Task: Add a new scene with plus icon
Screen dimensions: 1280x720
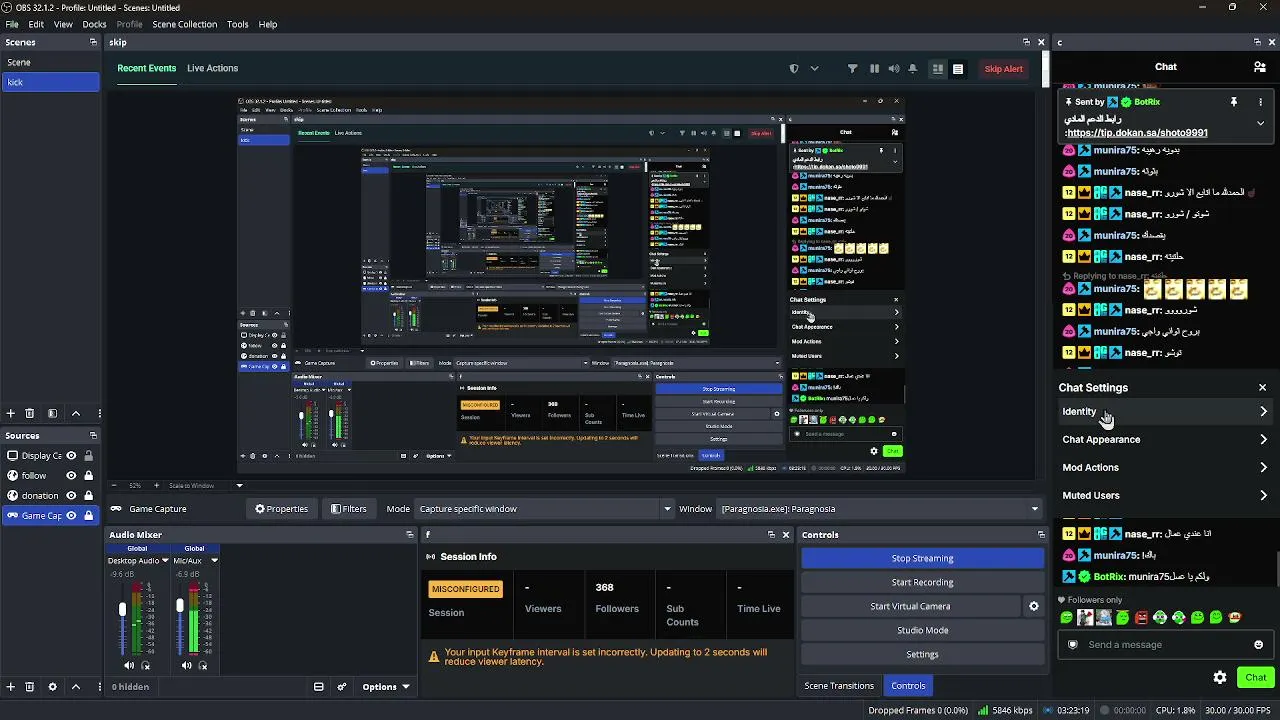Action: click(11, 413)
